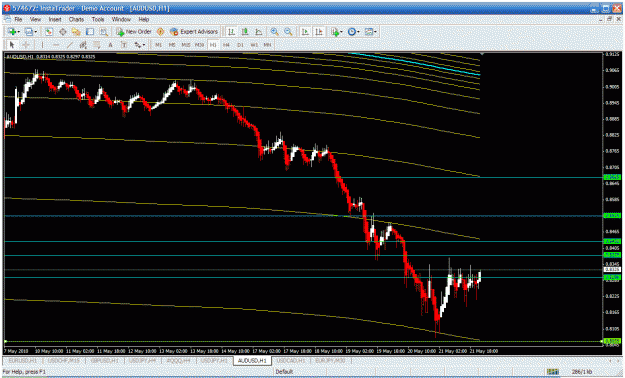
Task: Open the Profiles dropdown
Action: pyautogui.click(x=31, y=32)
